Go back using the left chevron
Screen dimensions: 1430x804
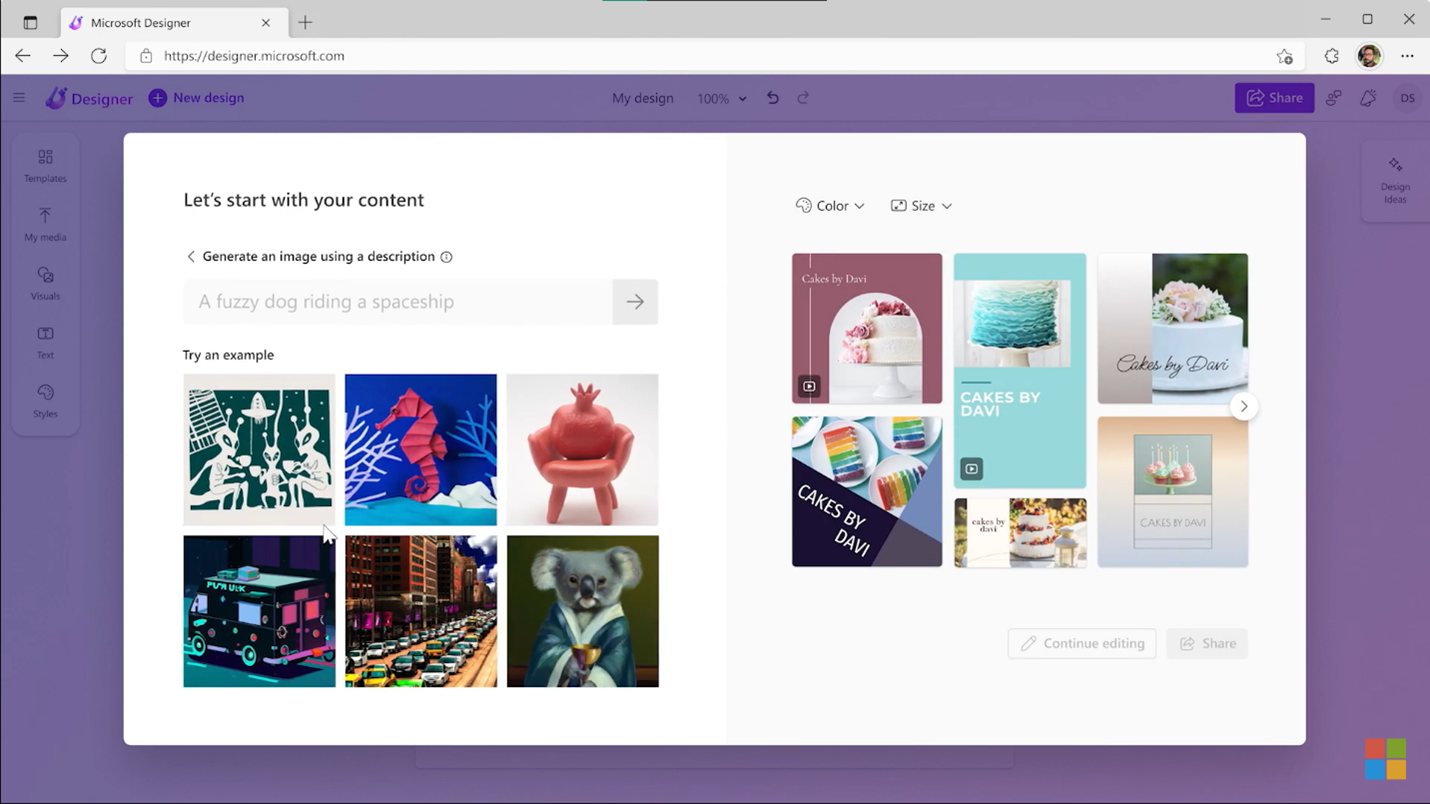(x=191, y=257)
